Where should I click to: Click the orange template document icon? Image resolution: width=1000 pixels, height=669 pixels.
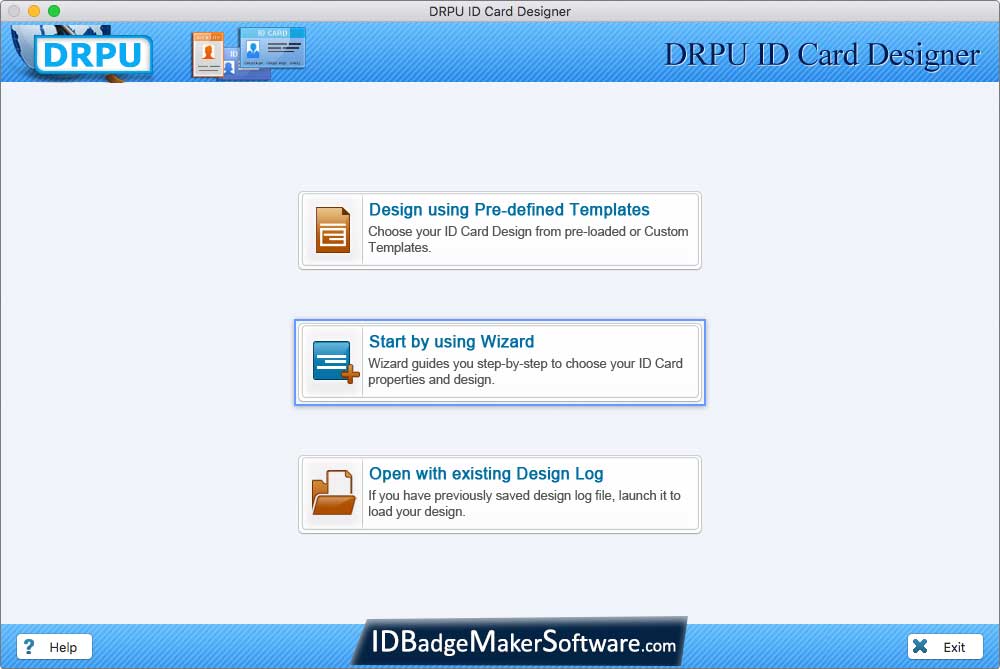(x=332, y=230)
